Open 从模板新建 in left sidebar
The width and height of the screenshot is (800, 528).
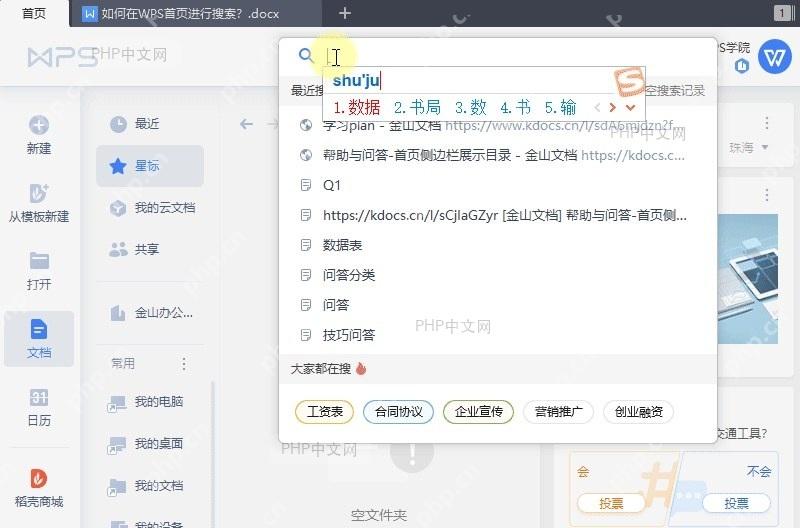39,203
